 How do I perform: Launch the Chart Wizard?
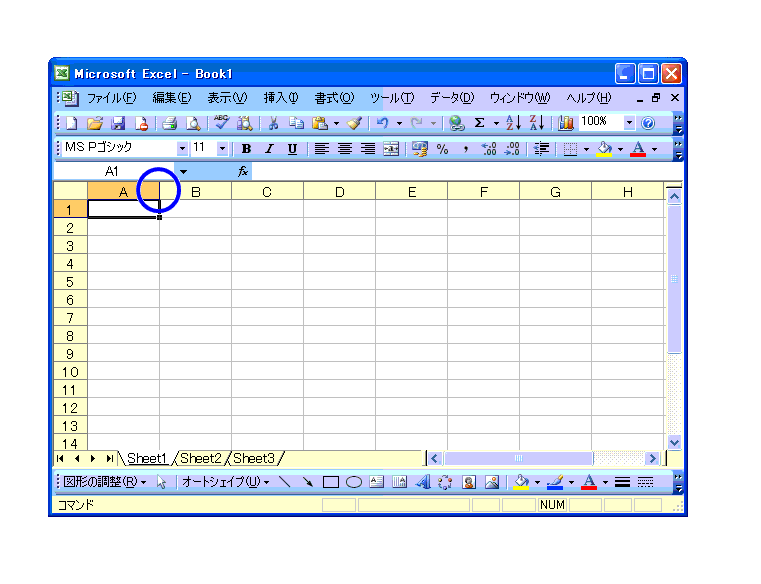pos(565,123)
